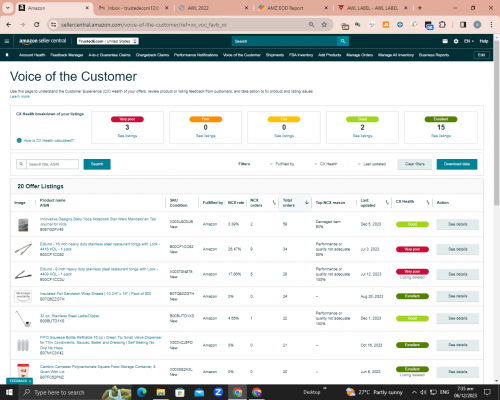Open Insulated Foil Sandwich Wrap Sheets product link
The height and width of the screenshot is (400, 500).
click(96, 294)
